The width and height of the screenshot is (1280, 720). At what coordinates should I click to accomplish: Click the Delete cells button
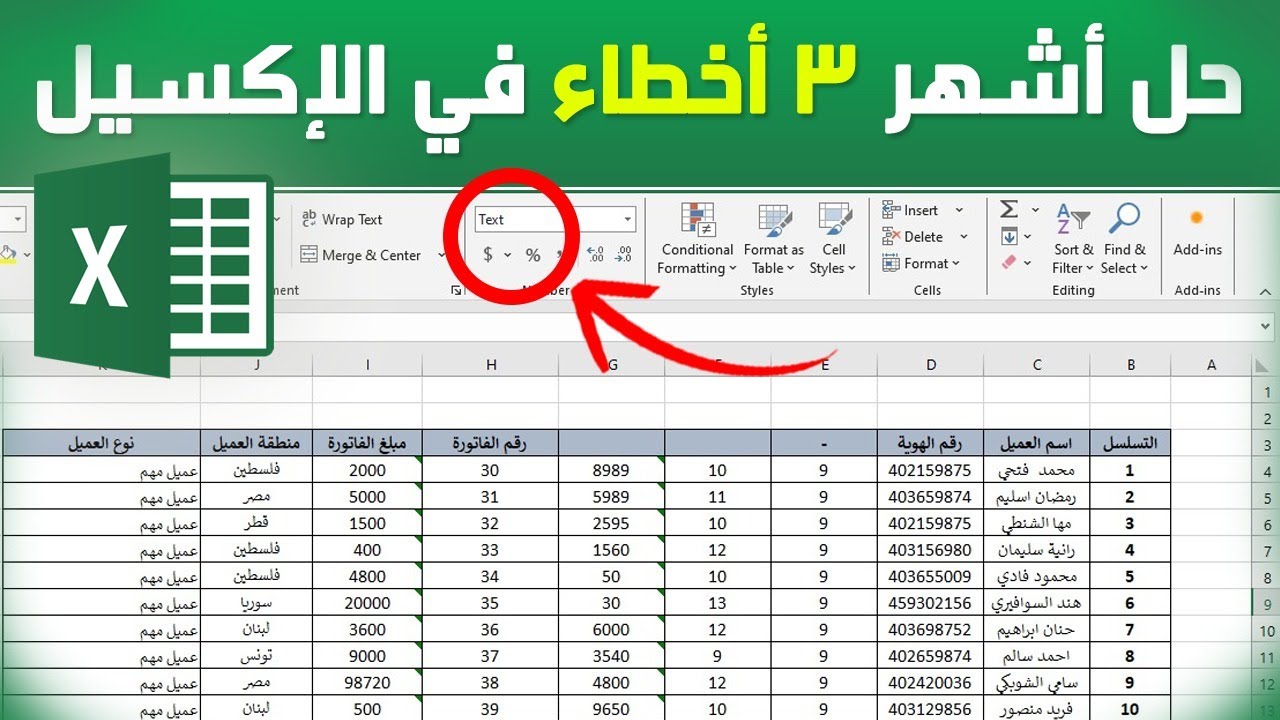[914, 237]
